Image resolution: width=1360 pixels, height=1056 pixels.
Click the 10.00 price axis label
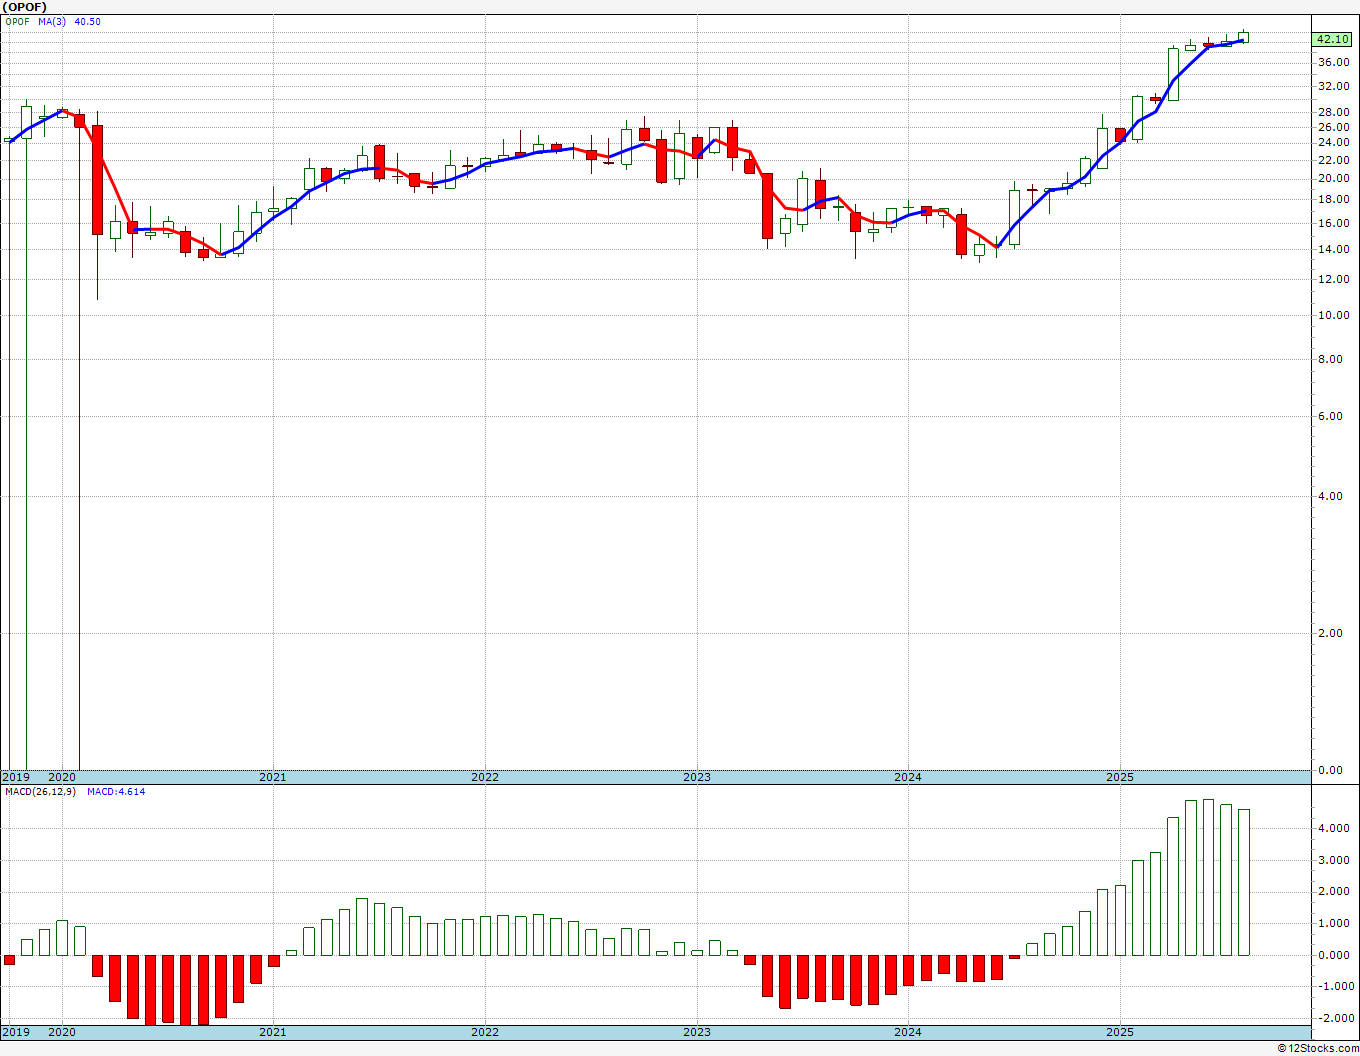coord(1333,315)
